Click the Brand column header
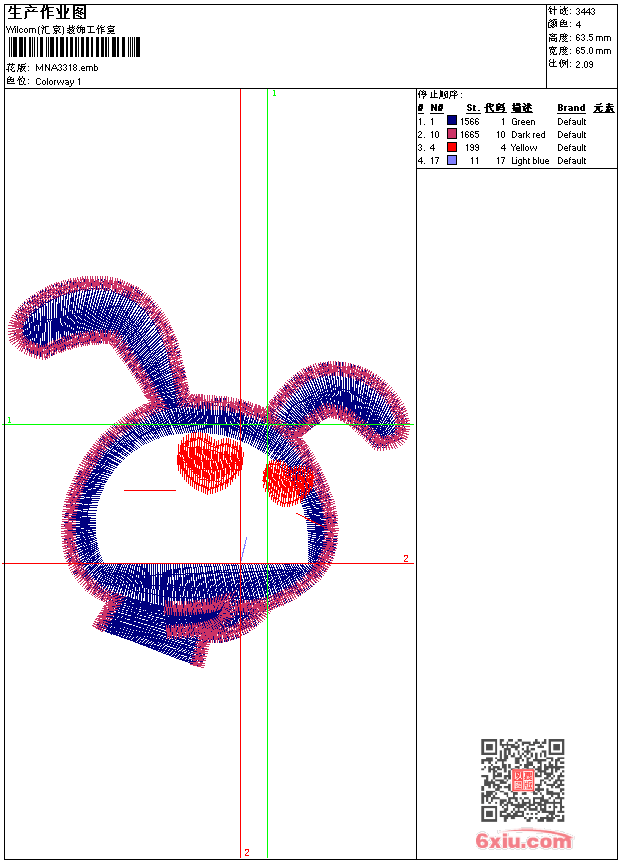This screenshot has width=620, height=860. click(571, 108)
